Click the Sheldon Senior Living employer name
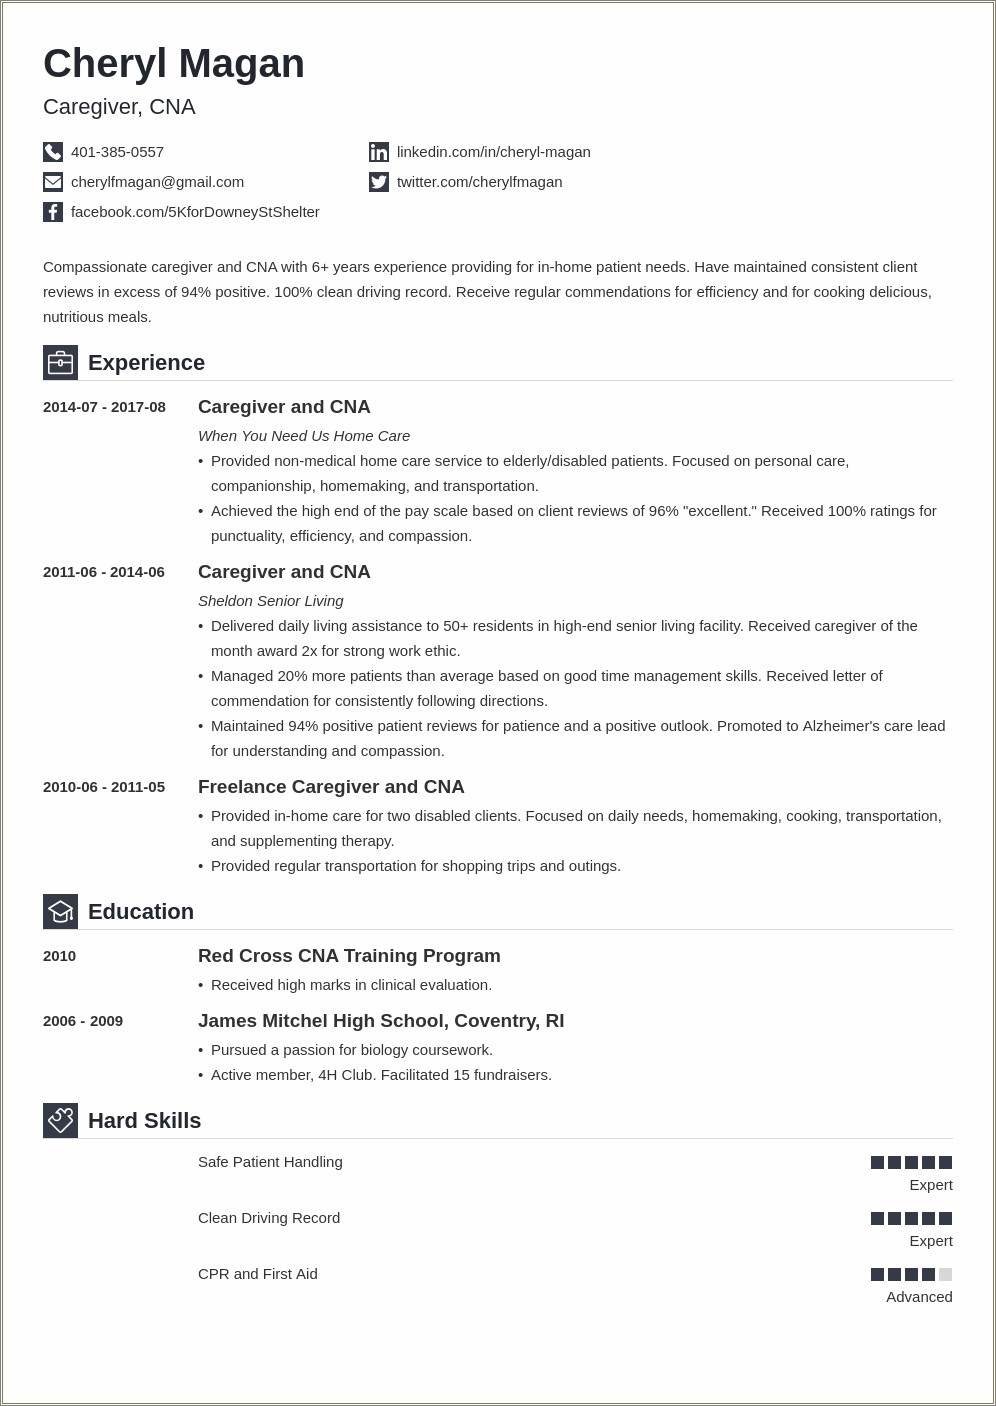 coord(270,601)
